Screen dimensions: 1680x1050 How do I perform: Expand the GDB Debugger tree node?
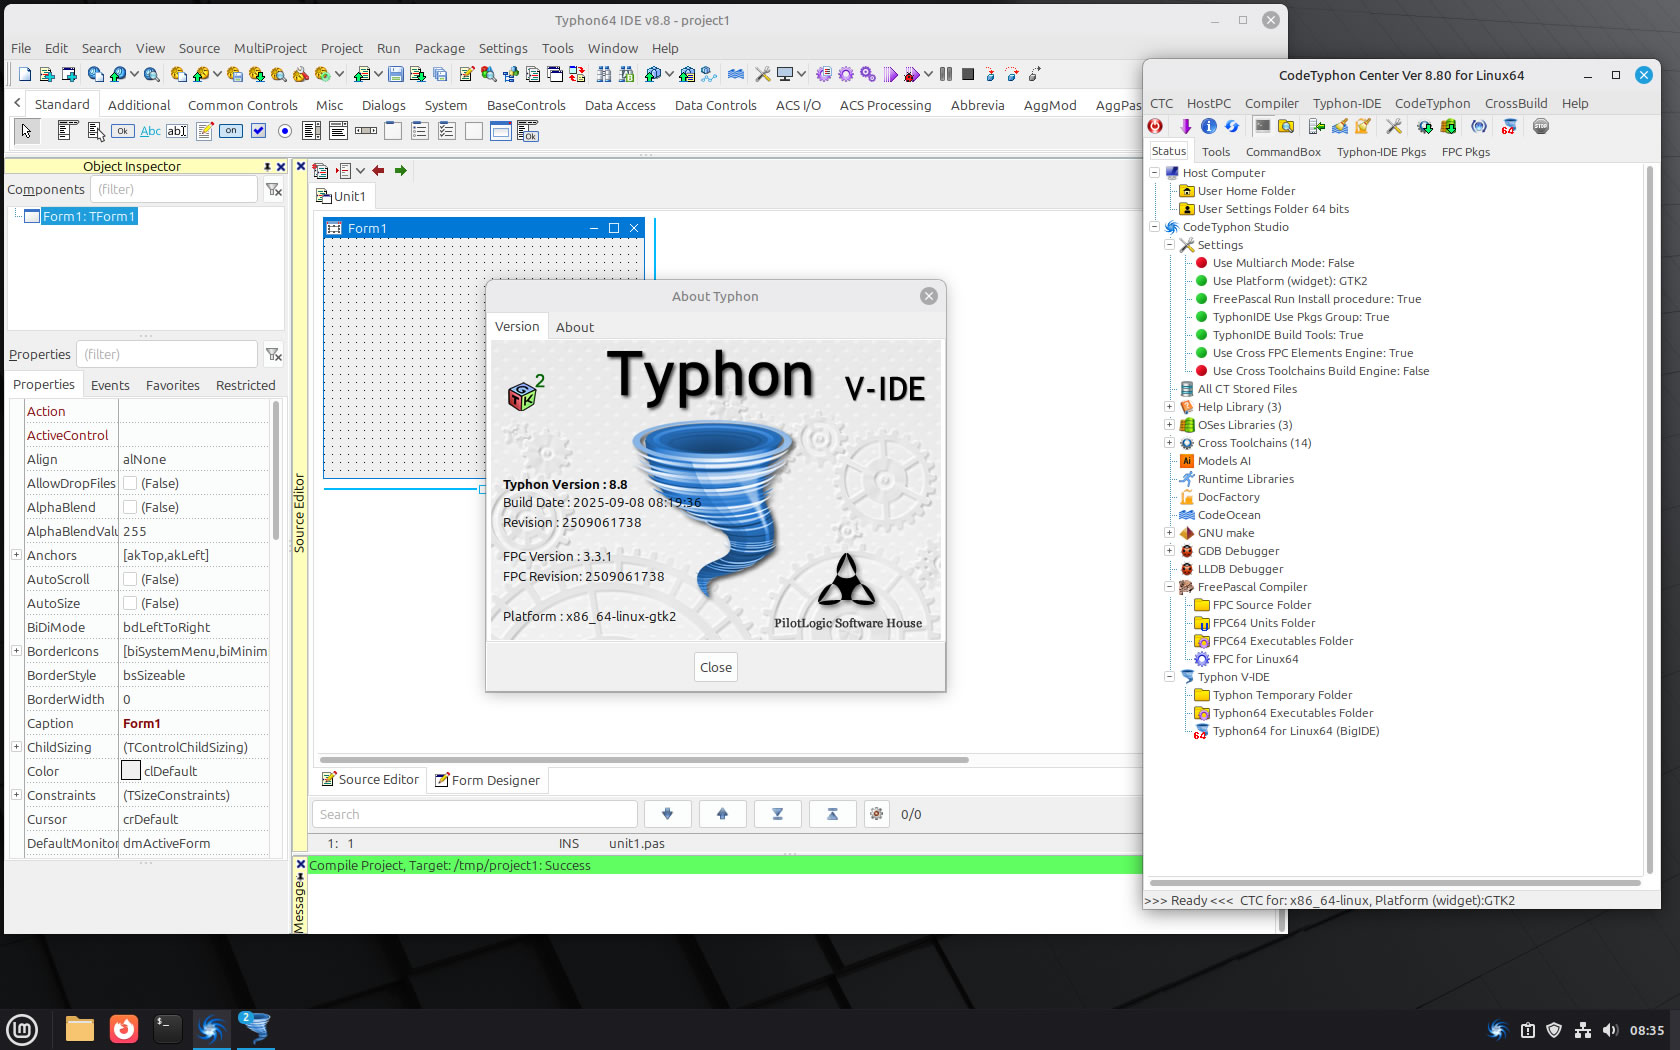(x=1169, y=551)
